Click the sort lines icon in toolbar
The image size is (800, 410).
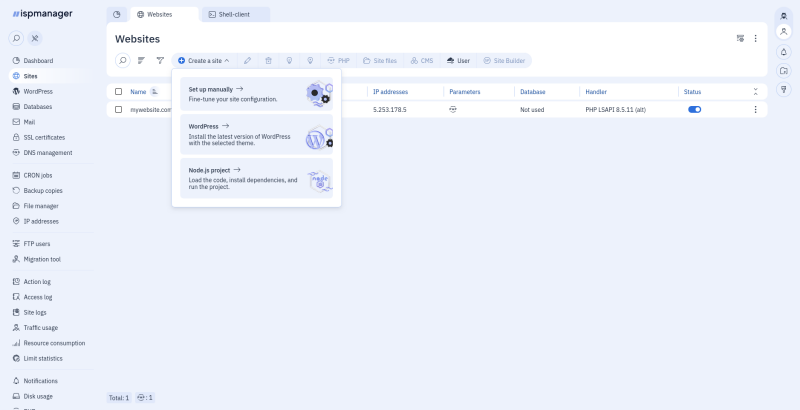click(141, 61)
